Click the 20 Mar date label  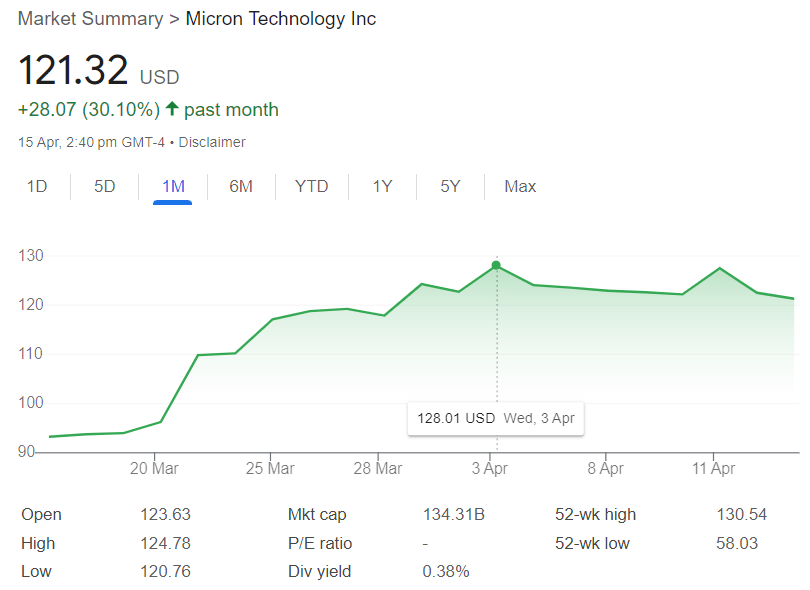154,468
